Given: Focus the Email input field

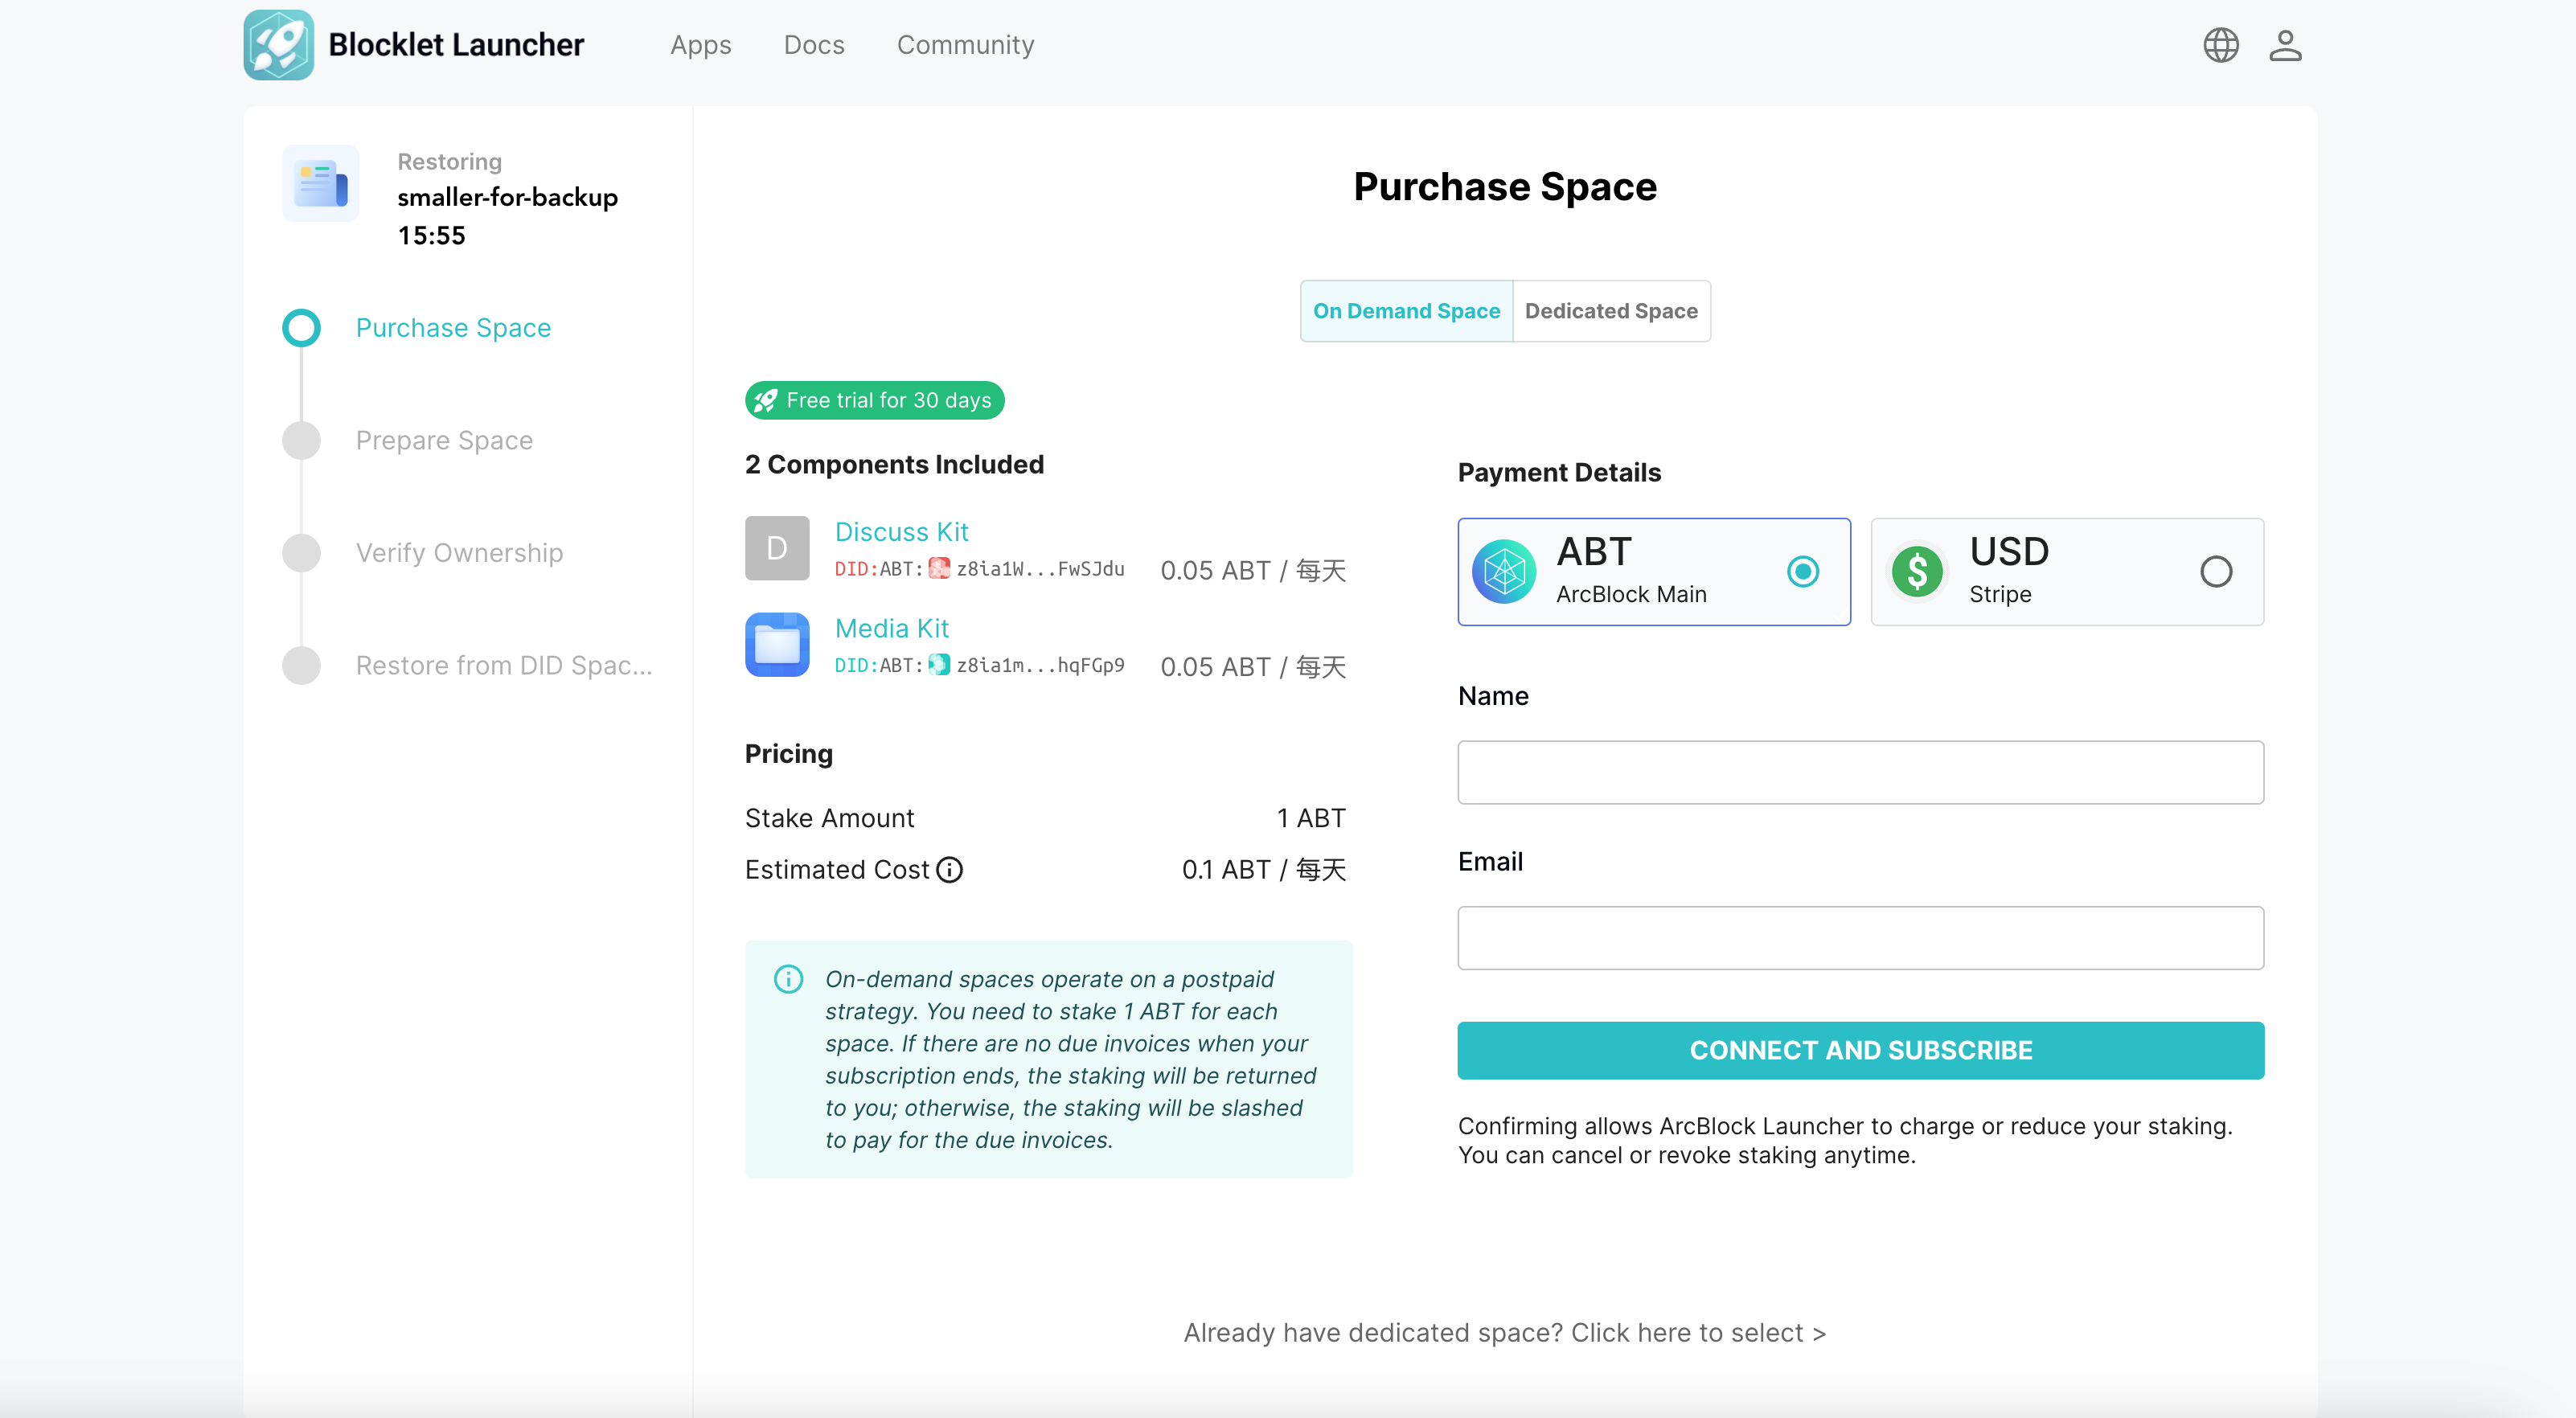Looking at the screenshot, I should [x=1860, y=938].
